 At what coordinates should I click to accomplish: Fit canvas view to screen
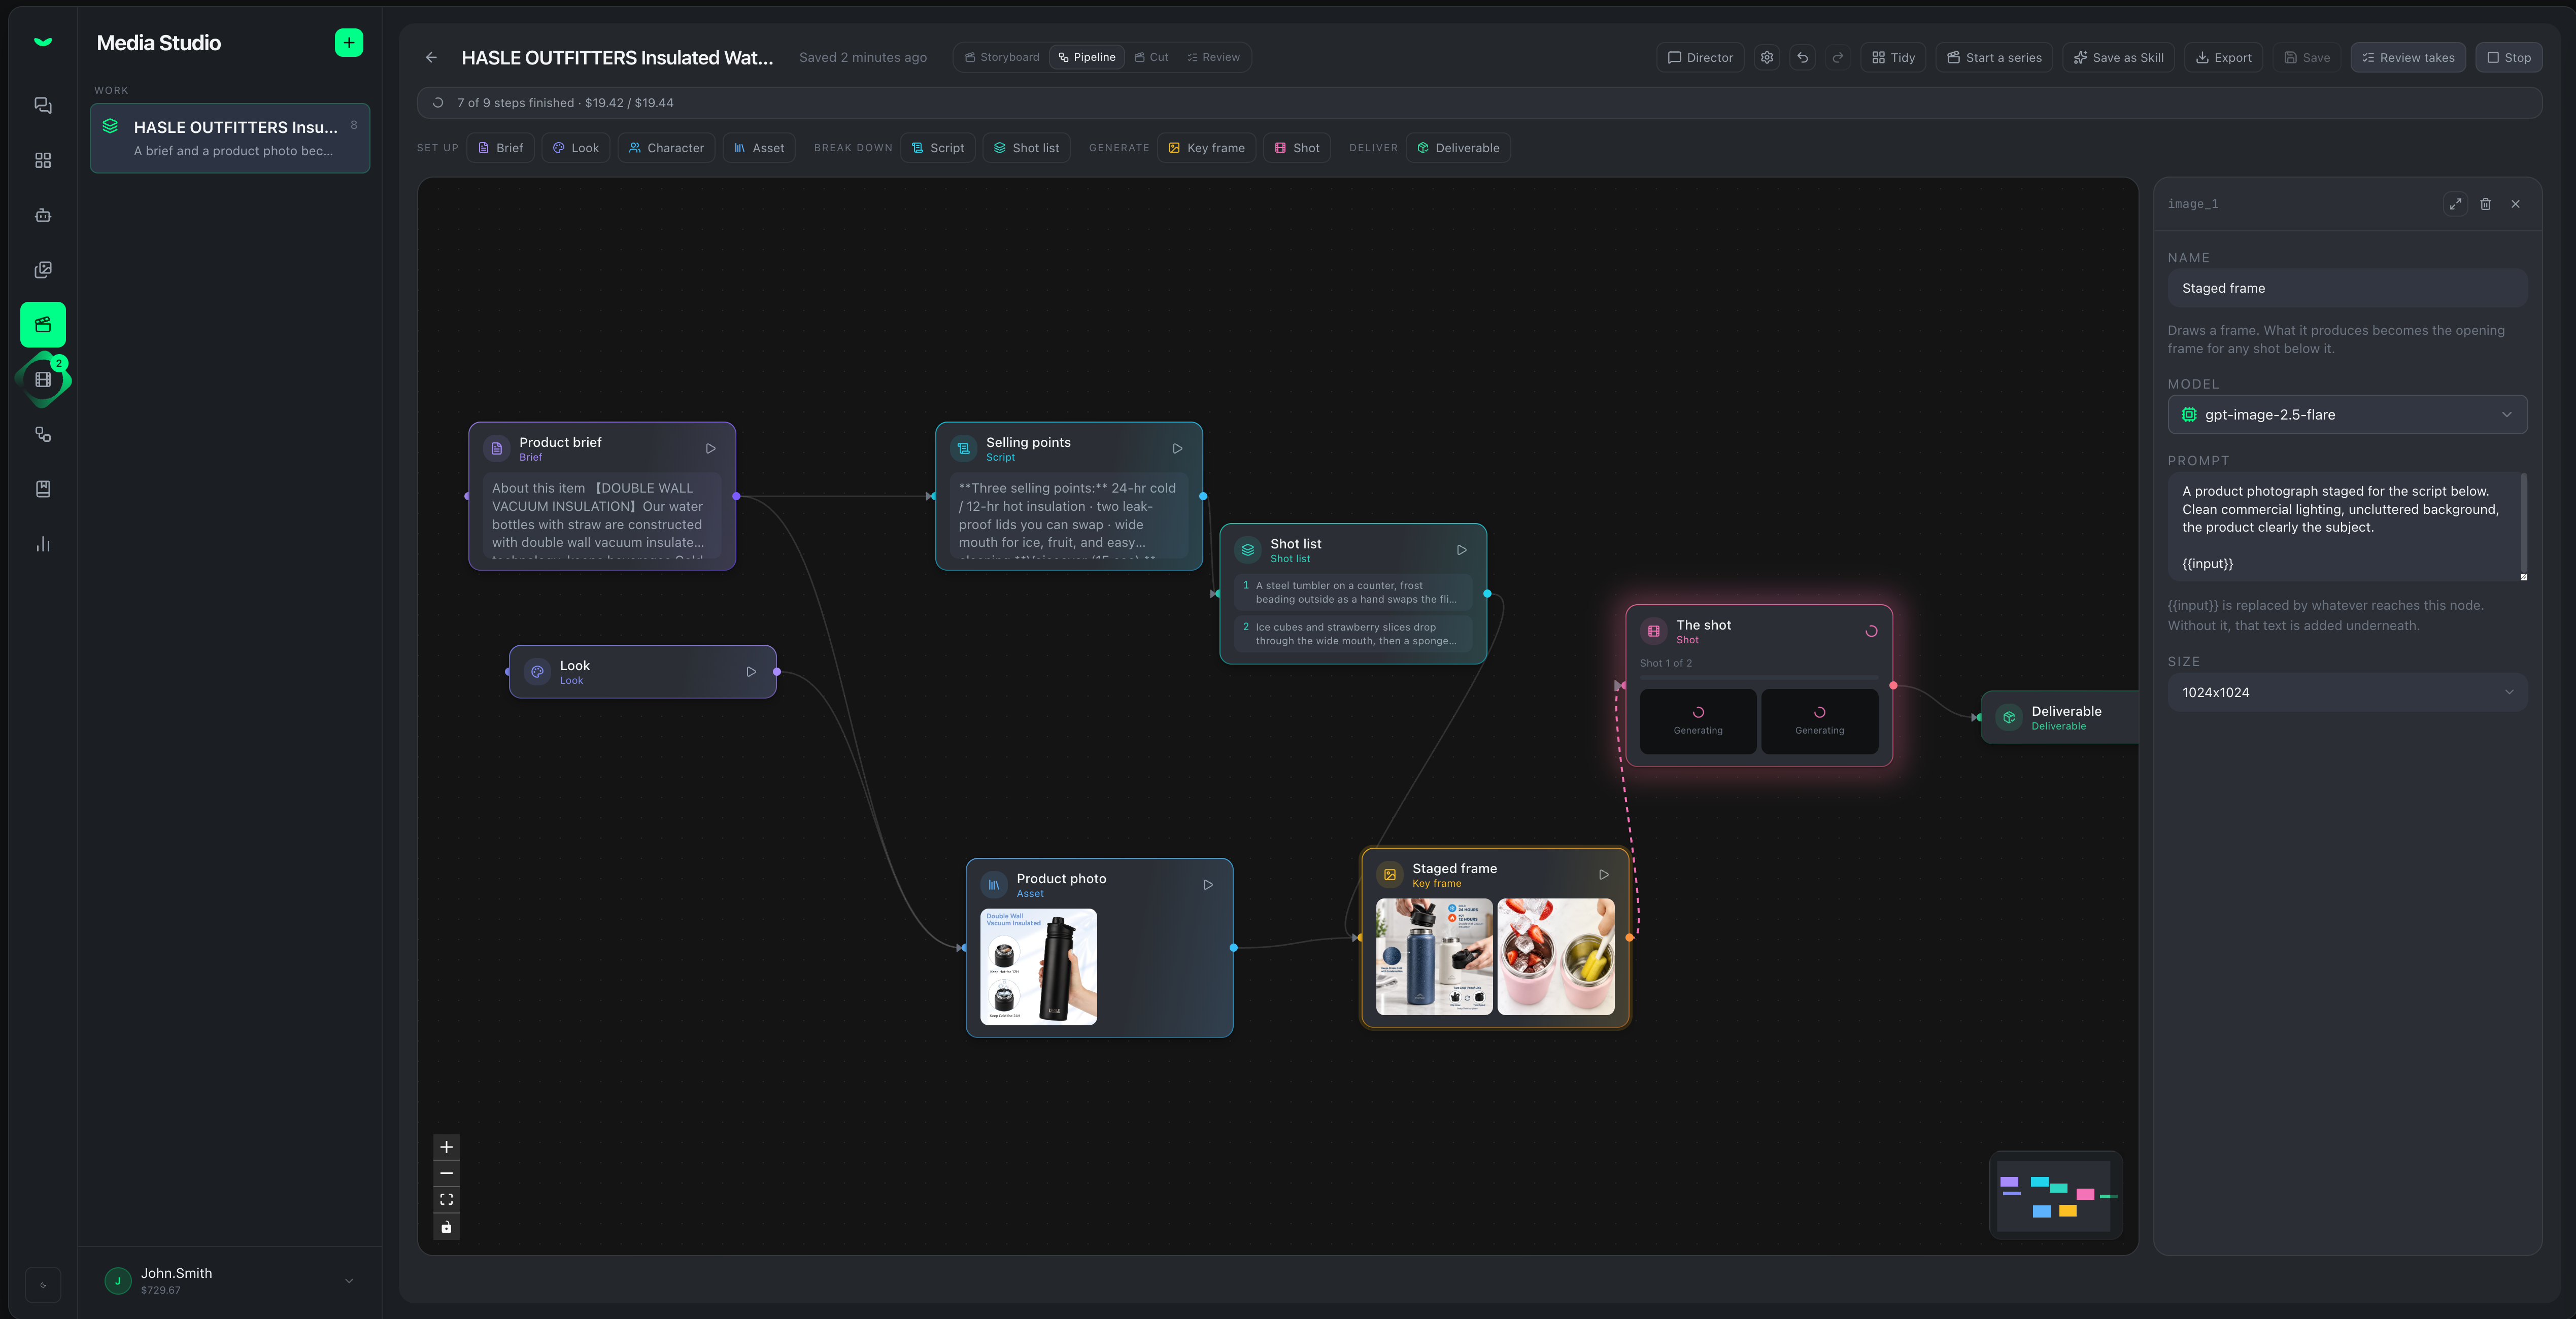(x=446, y=1200)
